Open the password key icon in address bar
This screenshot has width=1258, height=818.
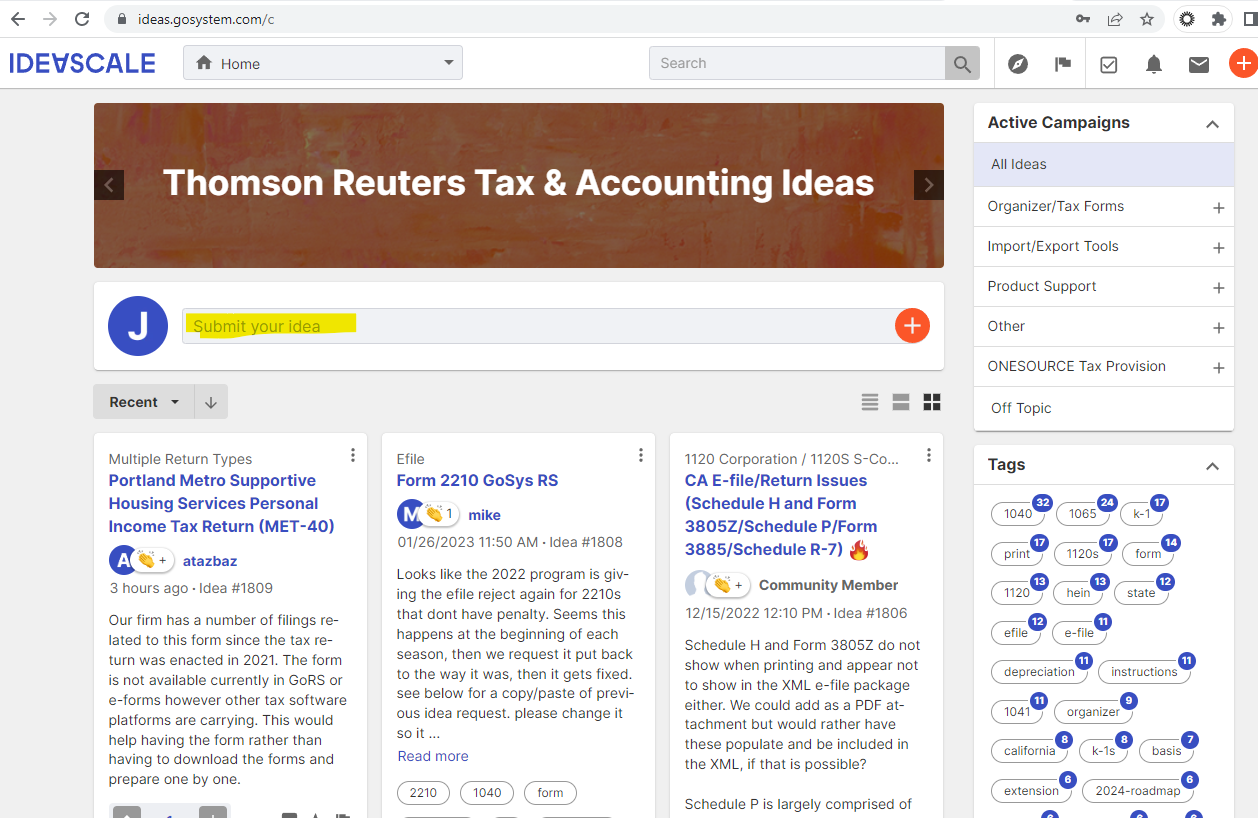click(1083, 19)
